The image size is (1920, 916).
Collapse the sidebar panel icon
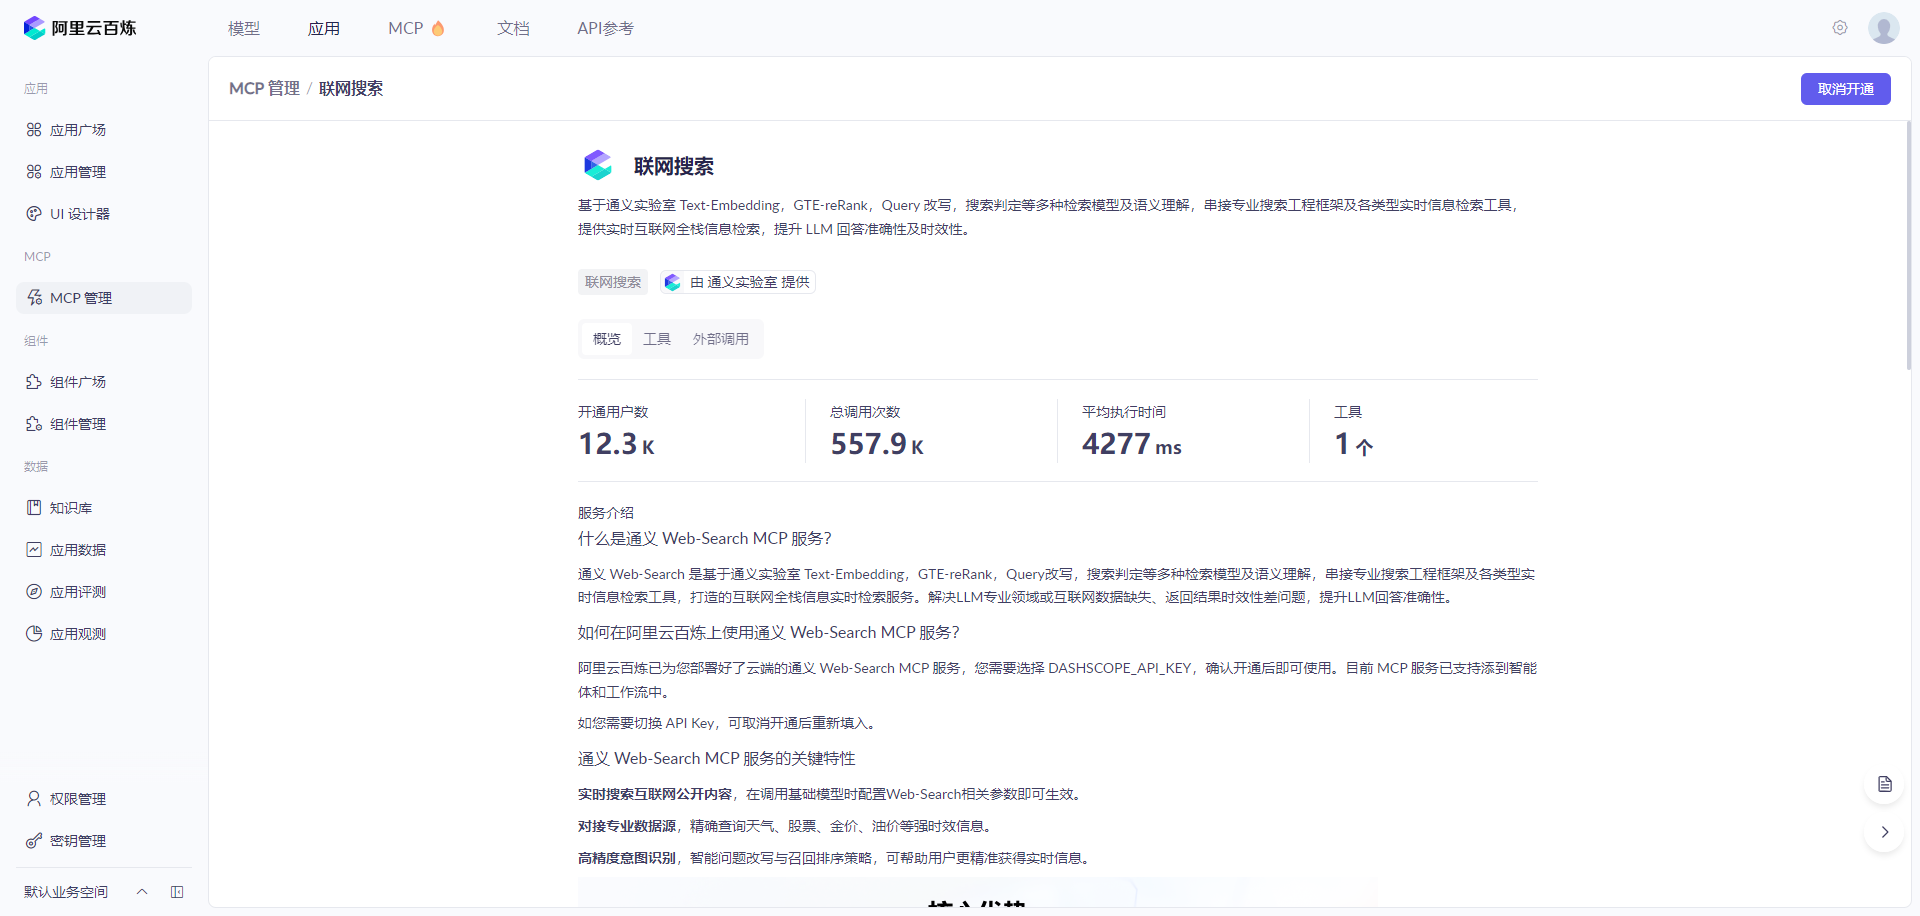pos(177,892)
